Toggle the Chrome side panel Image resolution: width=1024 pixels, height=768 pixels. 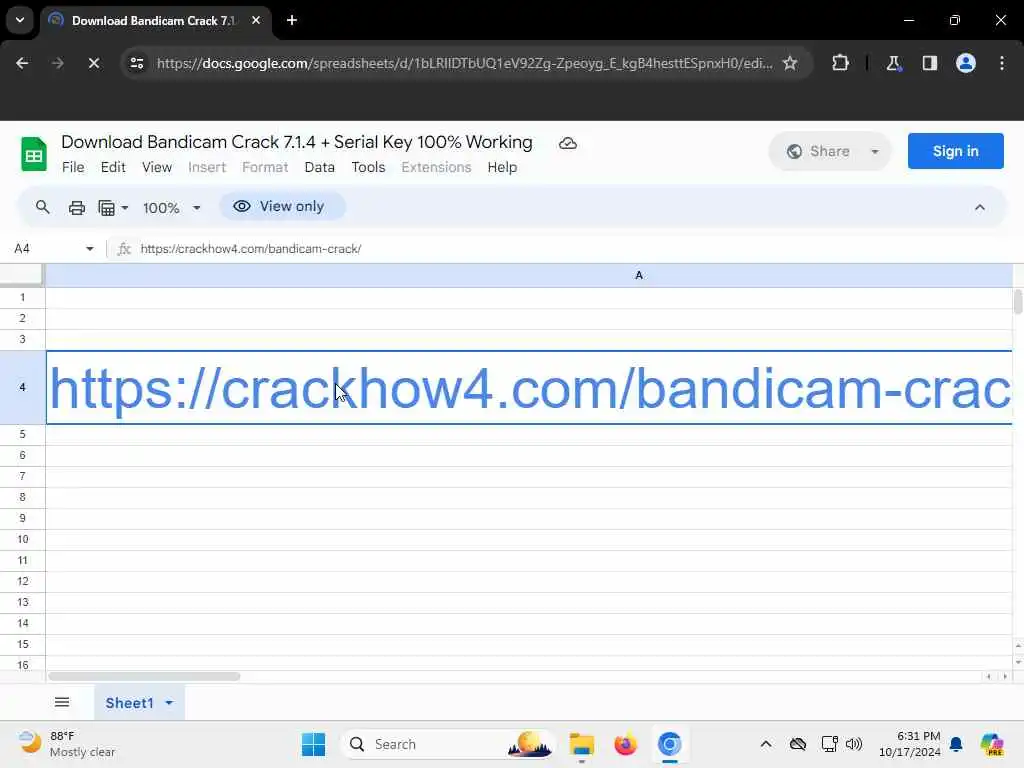(929, 63)
